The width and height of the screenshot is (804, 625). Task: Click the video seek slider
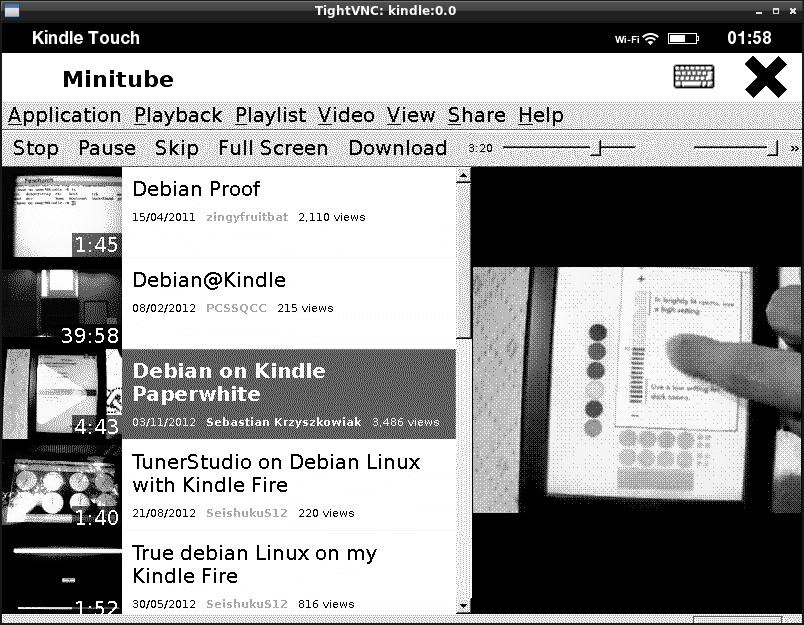pos(569,148)
